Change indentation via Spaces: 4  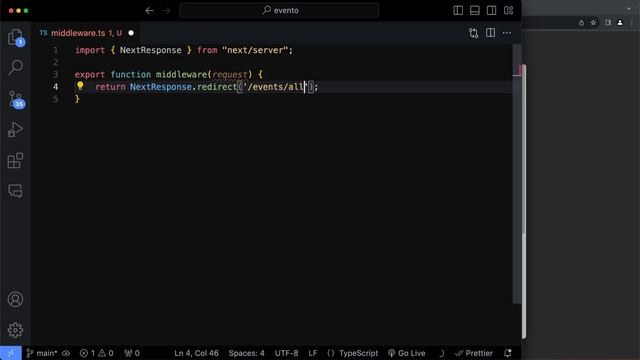pyautogui.click(x=247, y=353)
